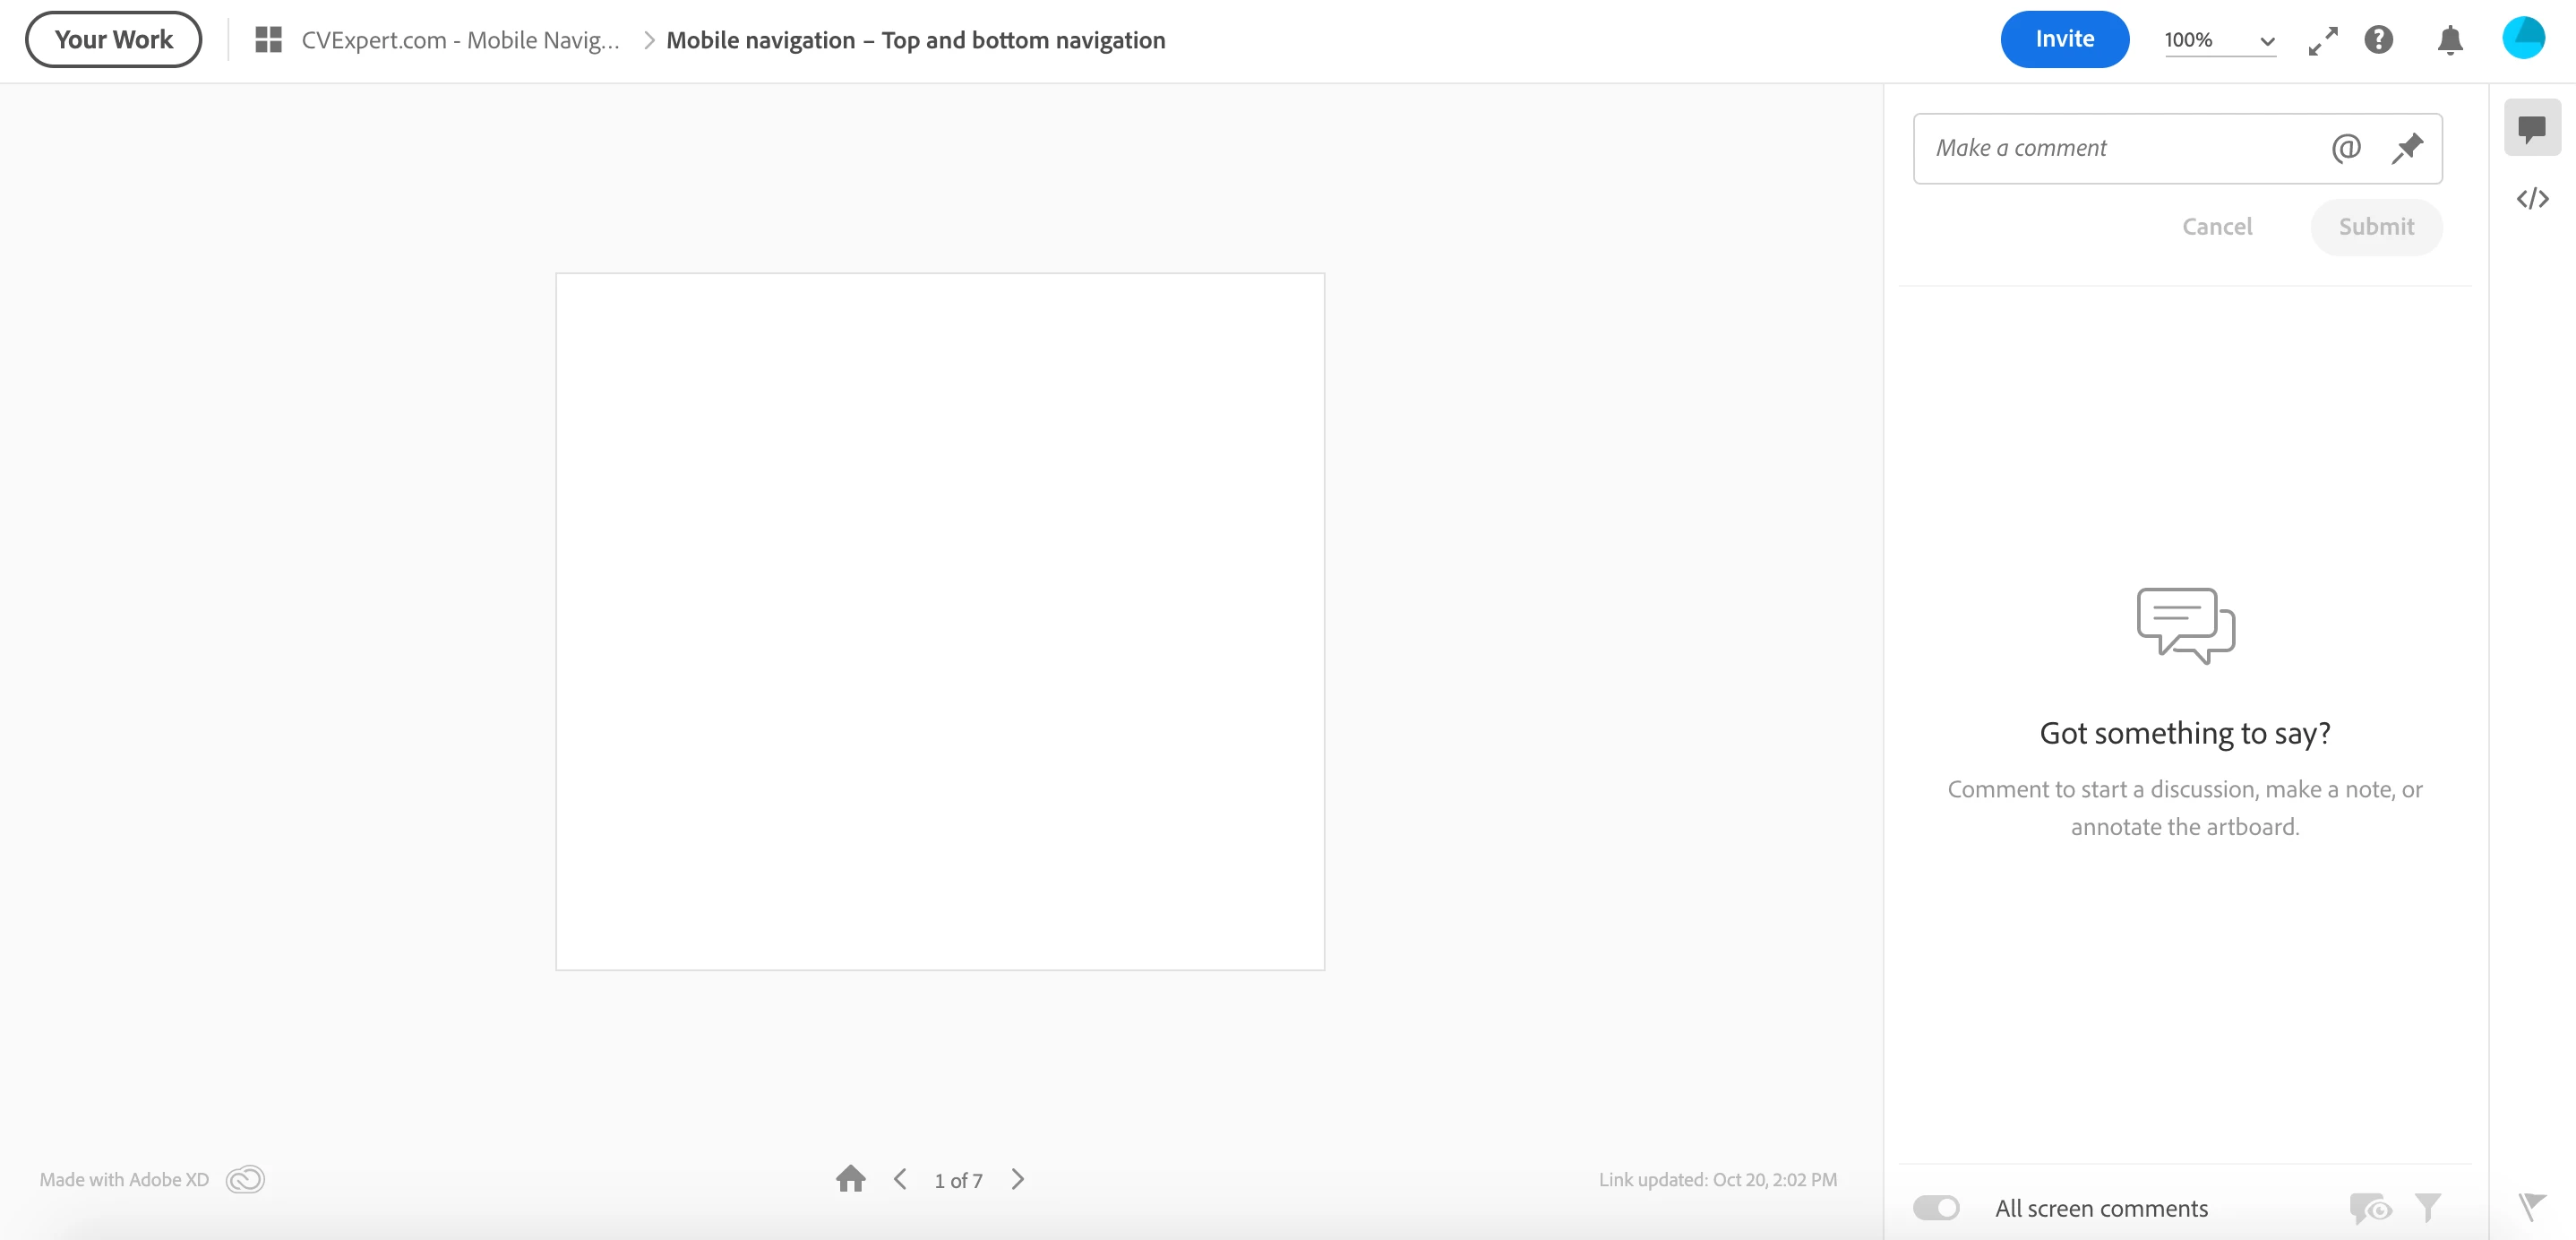Click the blue Invite button

click(x=2064, y=40)
